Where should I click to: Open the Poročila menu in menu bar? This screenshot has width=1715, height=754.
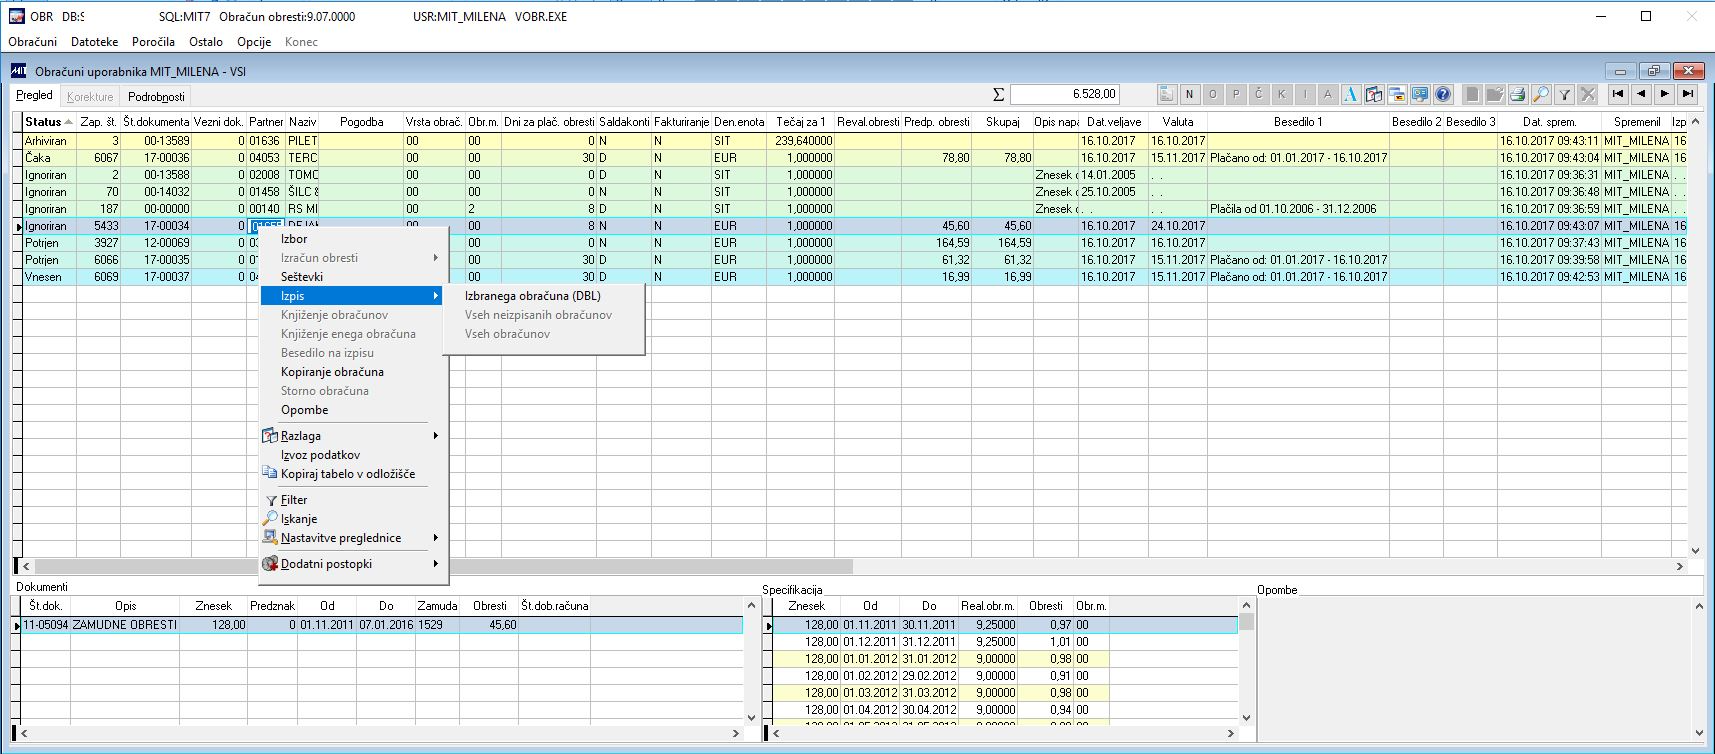(x=153, y=42)
